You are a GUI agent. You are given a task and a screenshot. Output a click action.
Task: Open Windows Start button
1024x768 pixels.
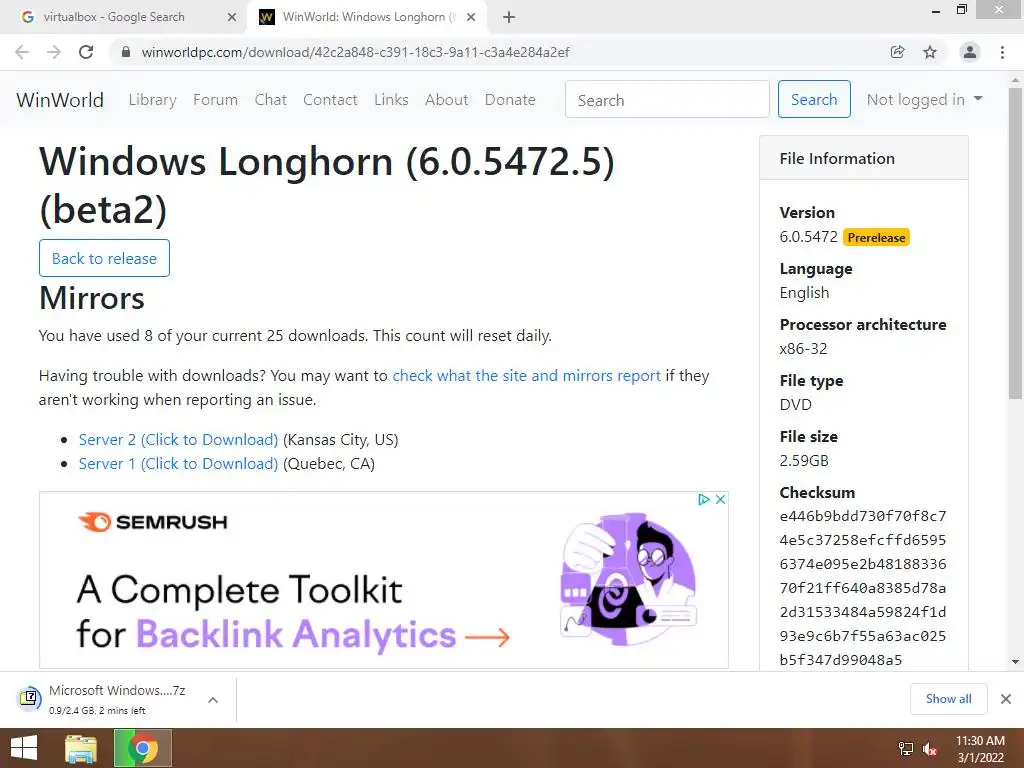(24, 748)
